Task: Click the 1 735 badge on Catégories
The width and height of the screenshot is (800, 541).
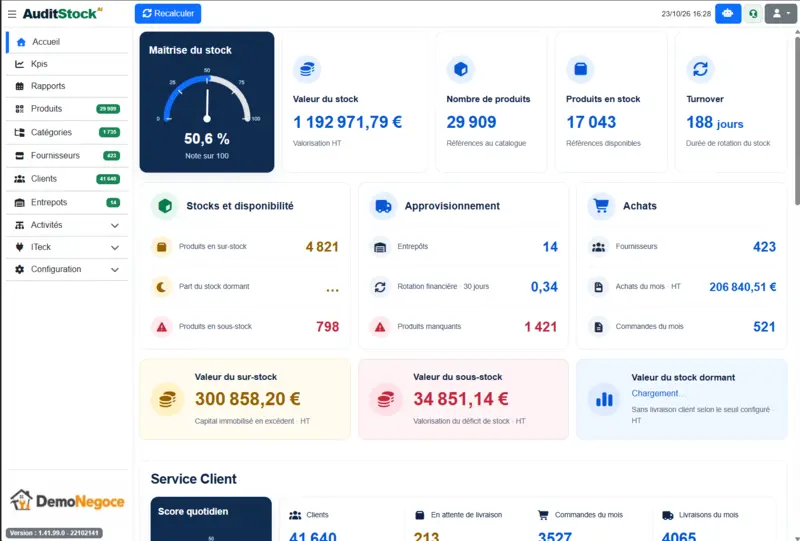Action: tap(109, 132)
